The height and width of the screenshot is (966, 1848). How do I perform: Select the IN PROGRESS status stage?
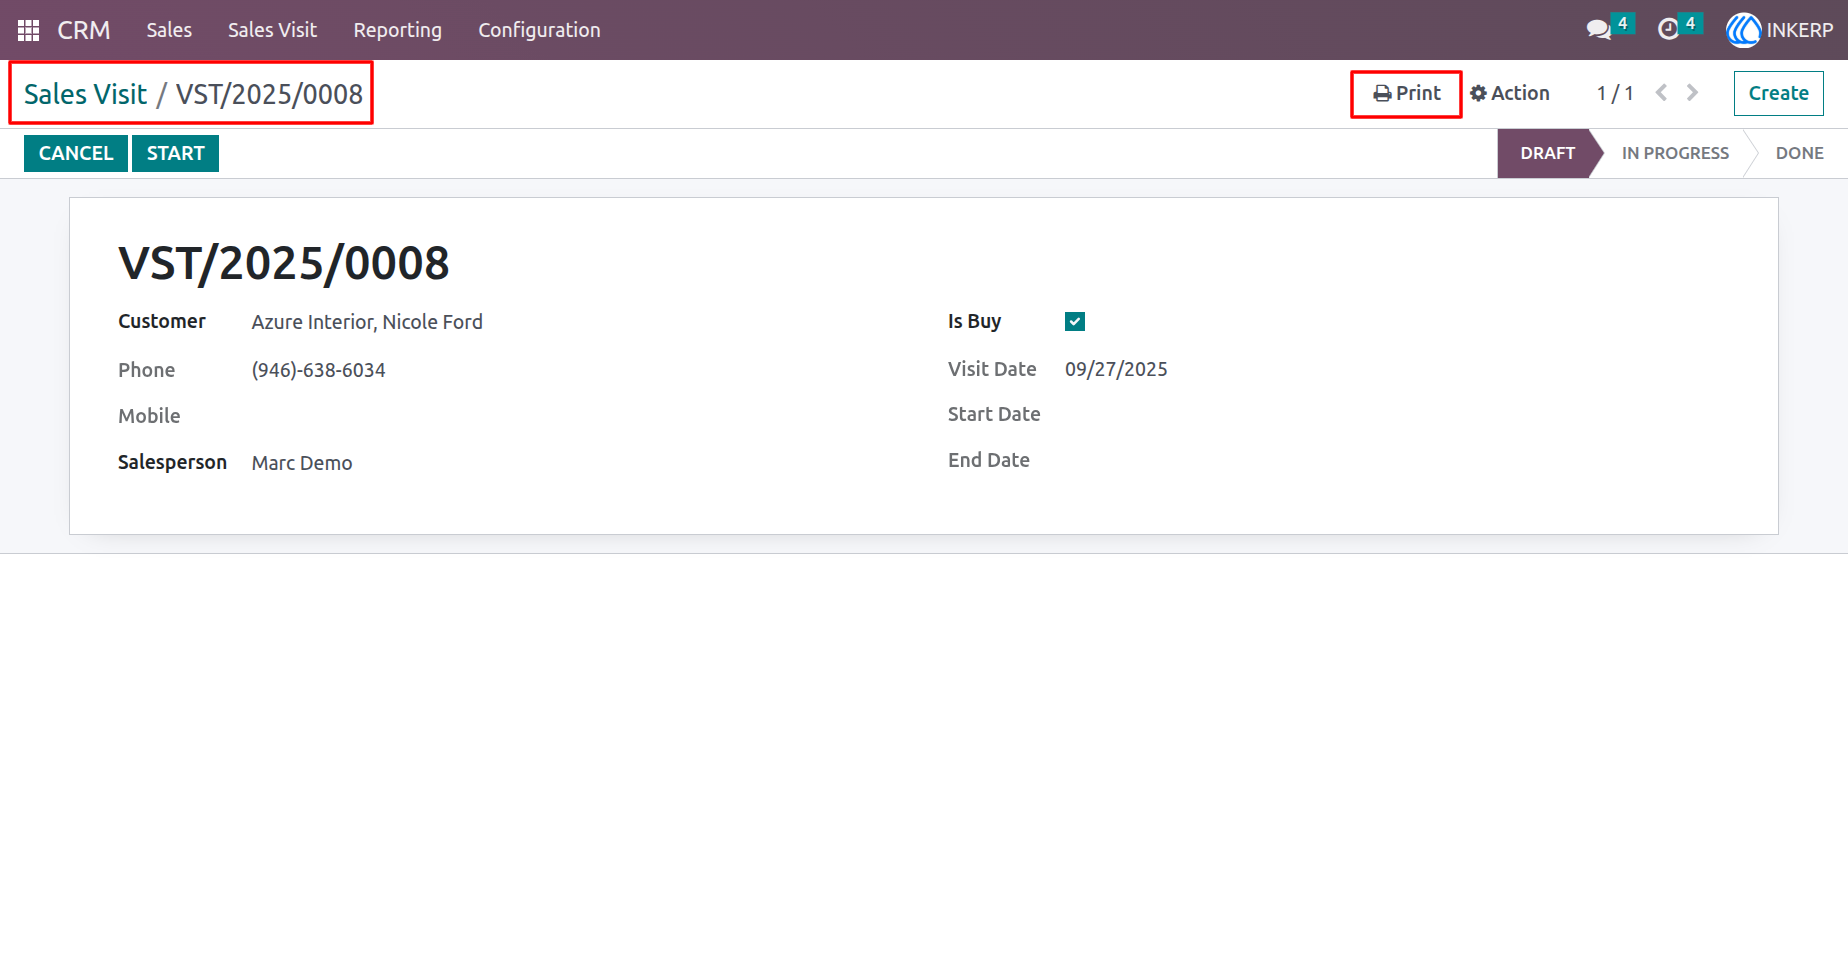1675,153
